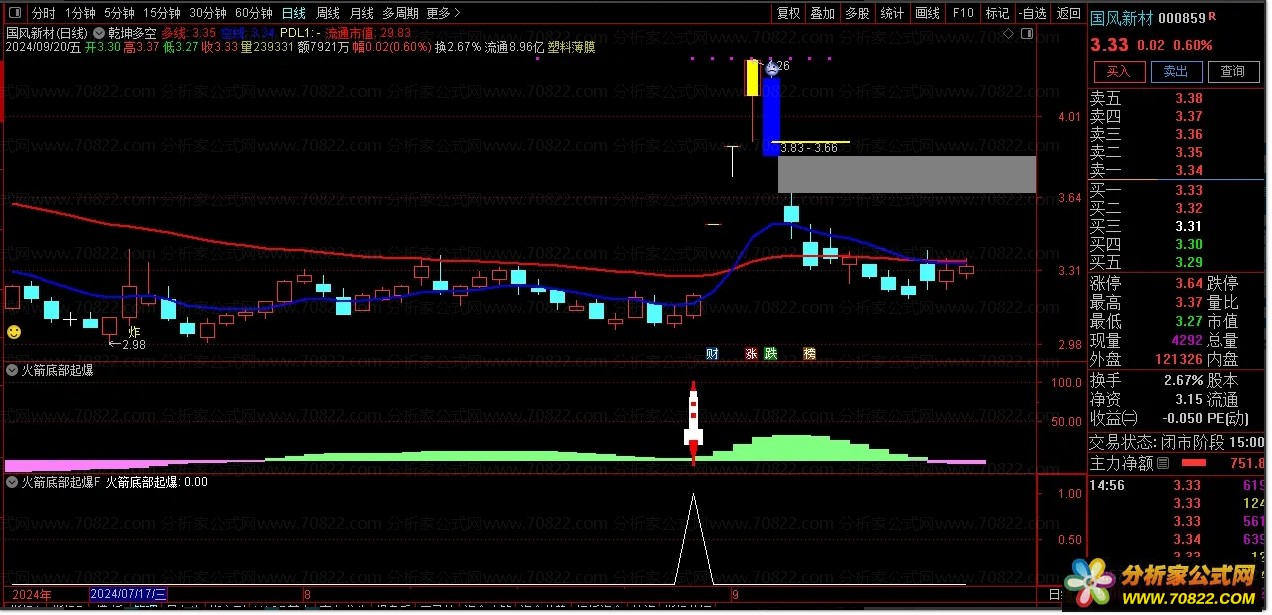This screenshot has width=1272, height=615.
Task: Activate the 画线 drawing tool
Action: [x=928, y=14]
